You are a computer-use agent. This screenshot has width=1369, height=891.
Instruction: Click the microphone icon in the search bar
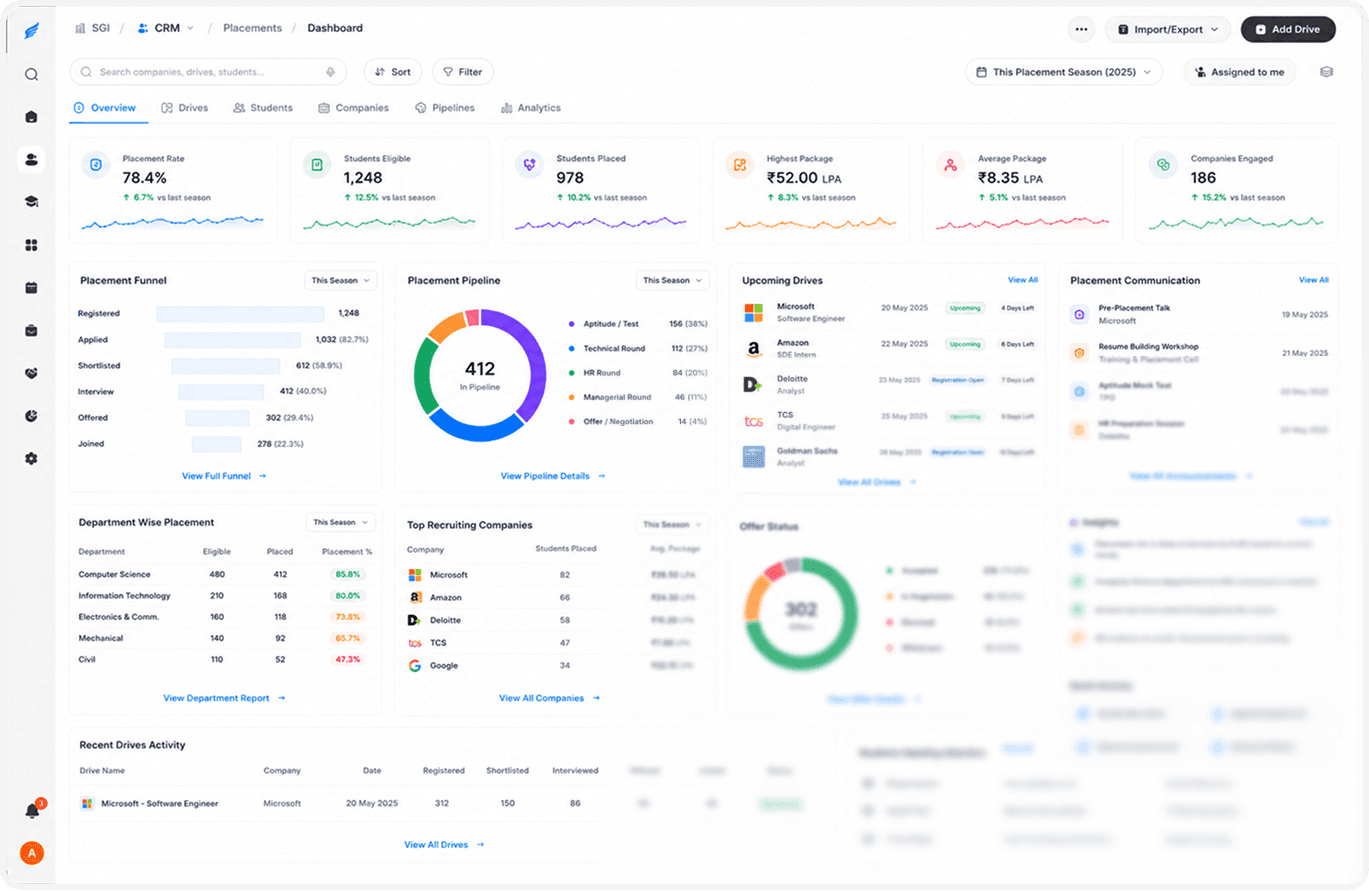point(331,72)
